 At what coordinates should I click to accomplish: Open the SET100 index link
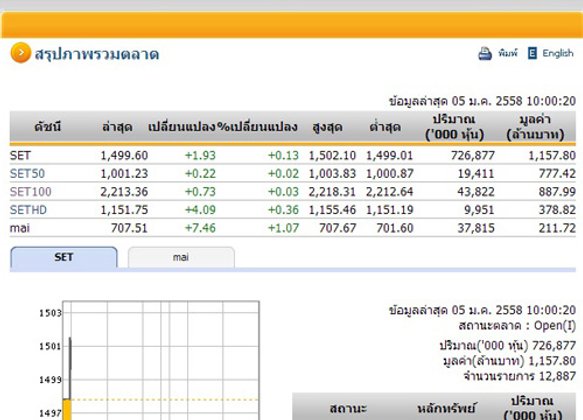tap(30, 192)
